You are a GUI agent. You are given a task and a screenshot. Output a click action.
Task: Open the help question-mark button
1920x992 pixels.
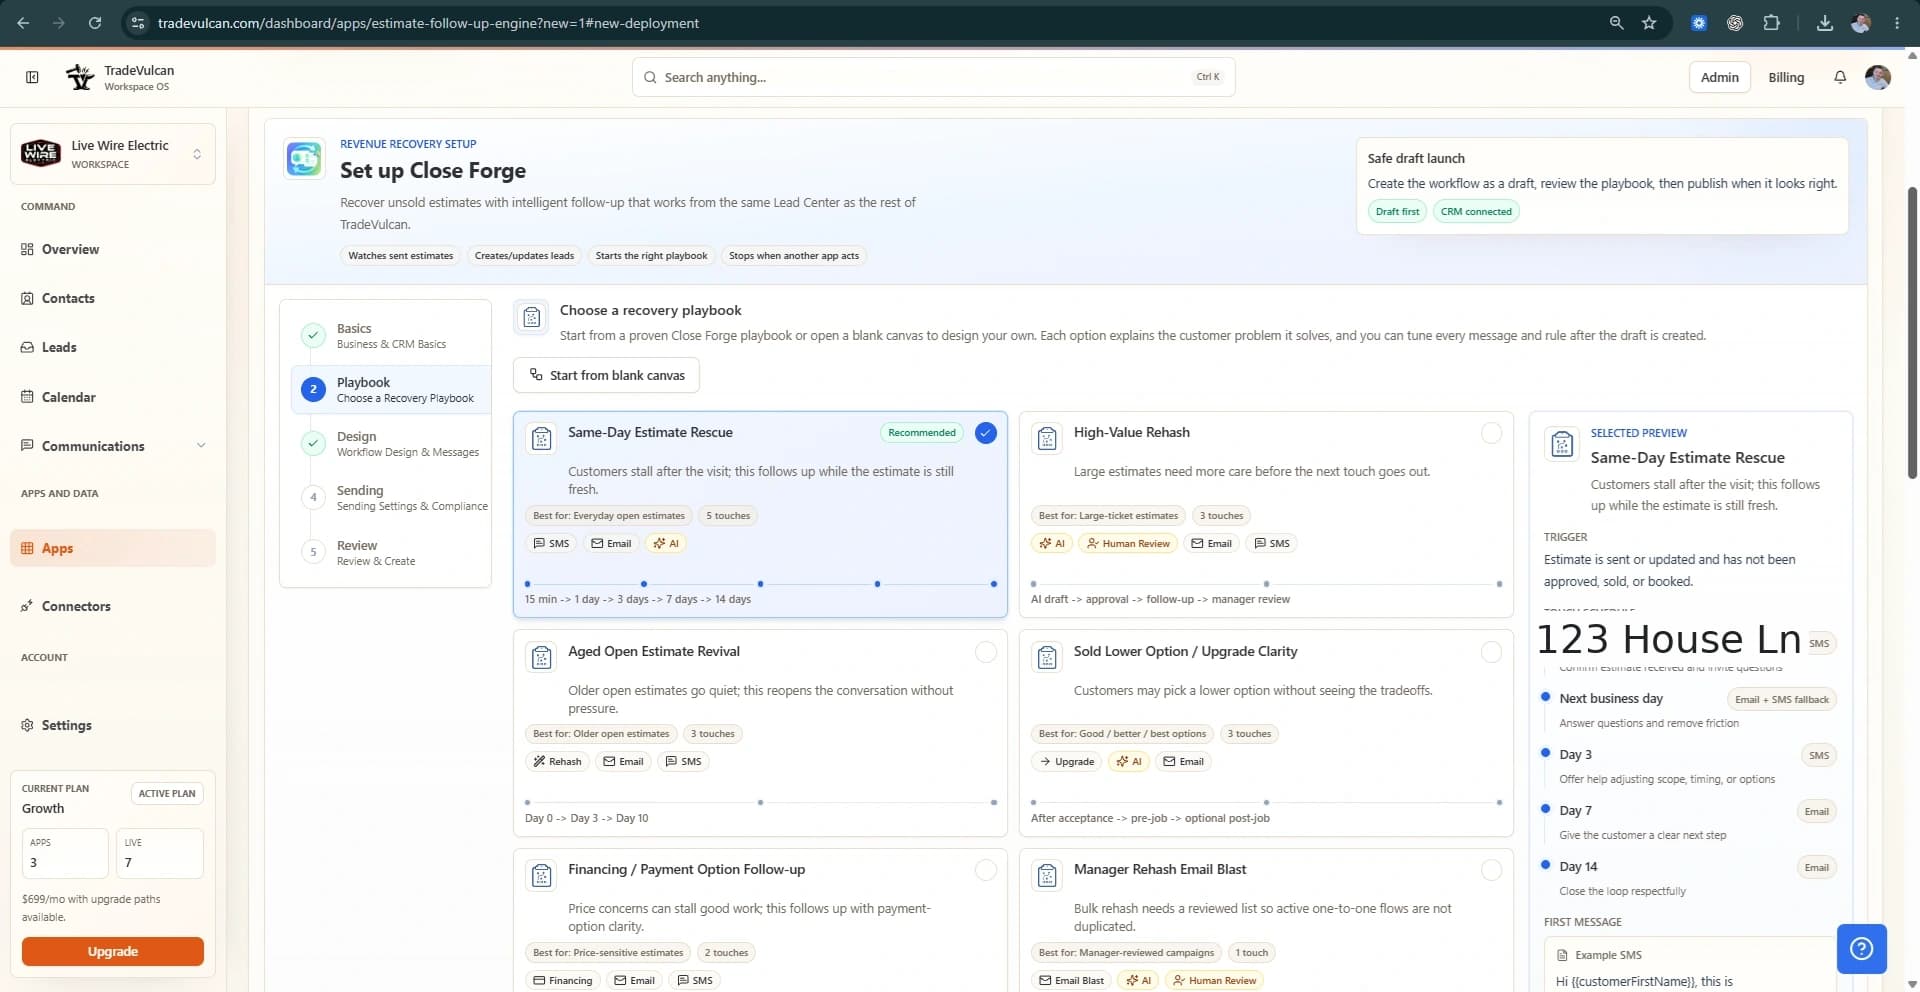(x=1861, y=948)
